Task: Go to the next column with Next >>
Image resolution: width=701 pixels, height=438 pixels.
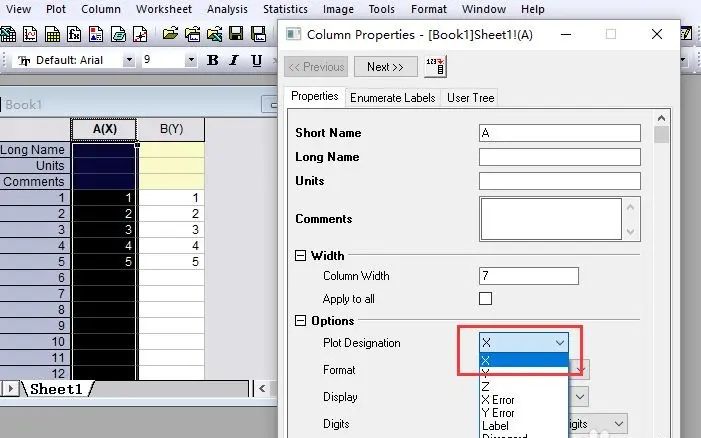Action: (385, 67)
